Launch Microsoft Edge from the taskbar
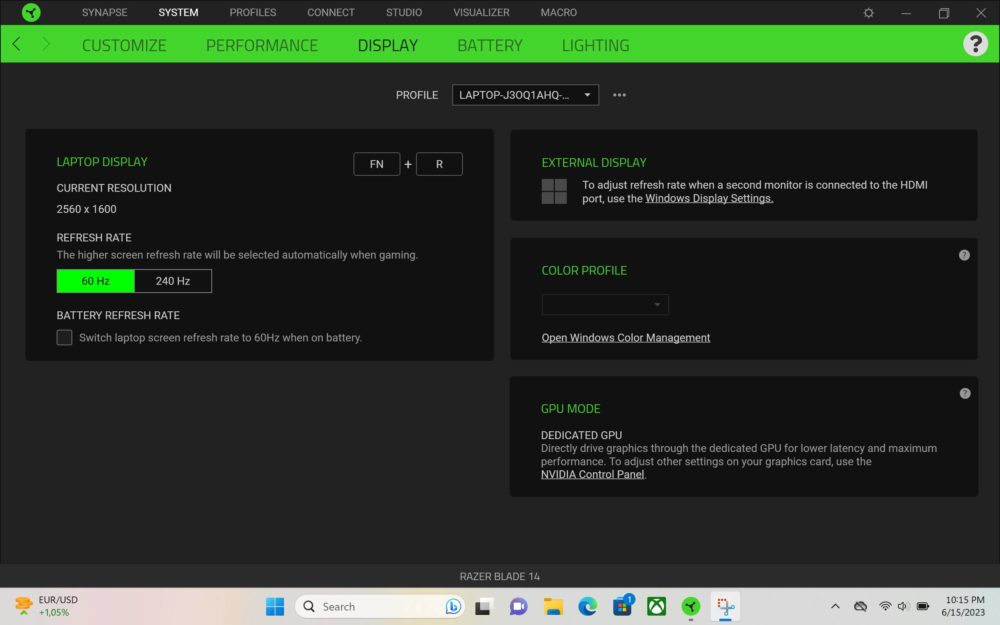 (587, 607)
